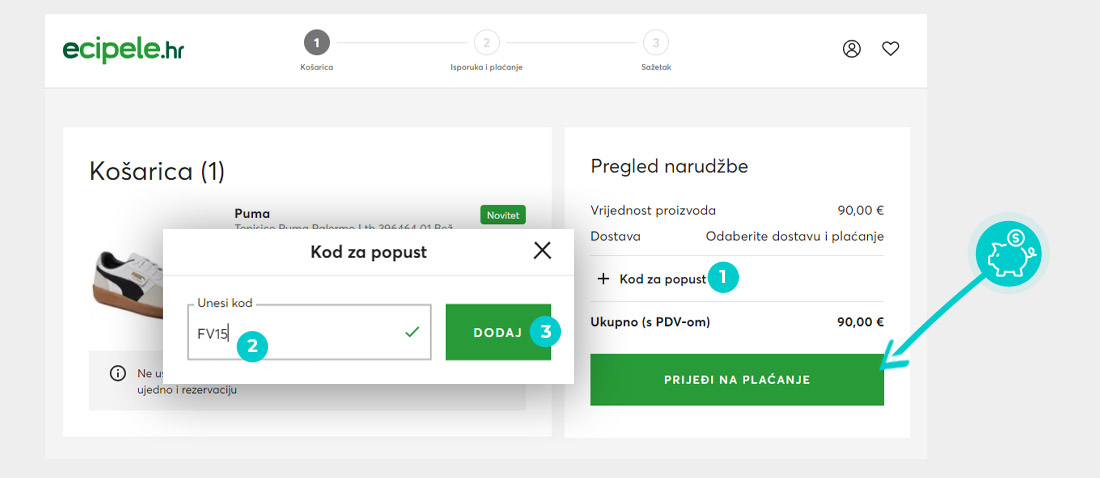Screen dimensions: 1100x478
Task: Close the Kod za popust dialog
Action: point(542,251)
